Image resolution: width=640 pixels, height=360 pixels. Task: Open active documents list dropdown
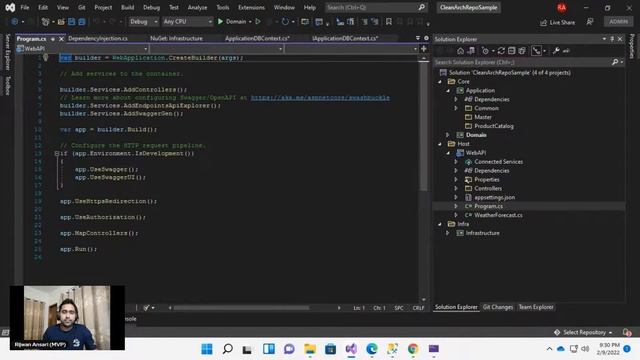tap(418, 38)
